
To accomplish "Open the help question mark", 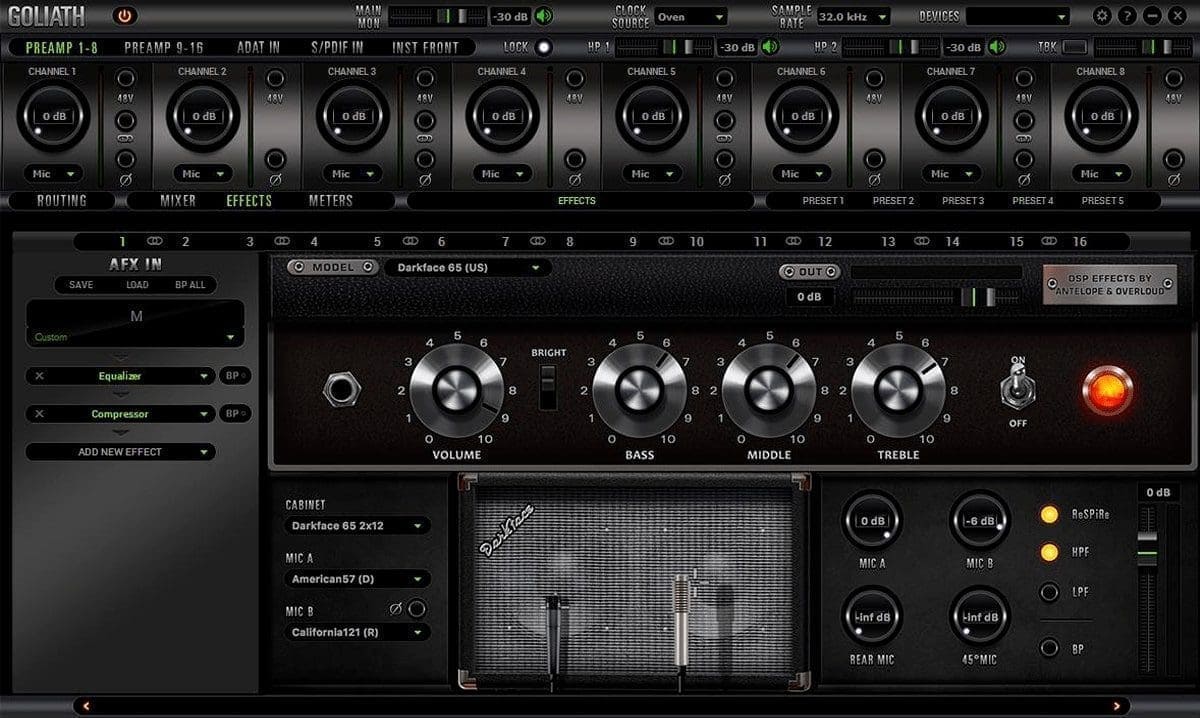I will tap(1127, 16).
